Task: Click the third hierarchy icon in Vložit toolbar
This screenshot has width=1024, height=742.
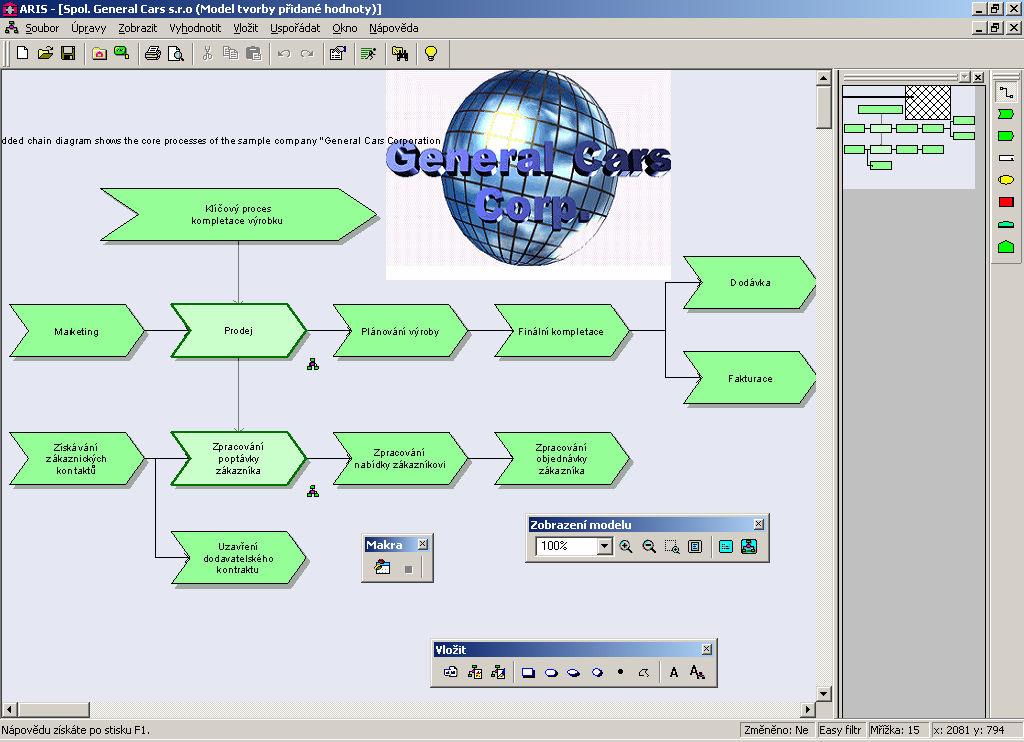Action: pos(498,672)
